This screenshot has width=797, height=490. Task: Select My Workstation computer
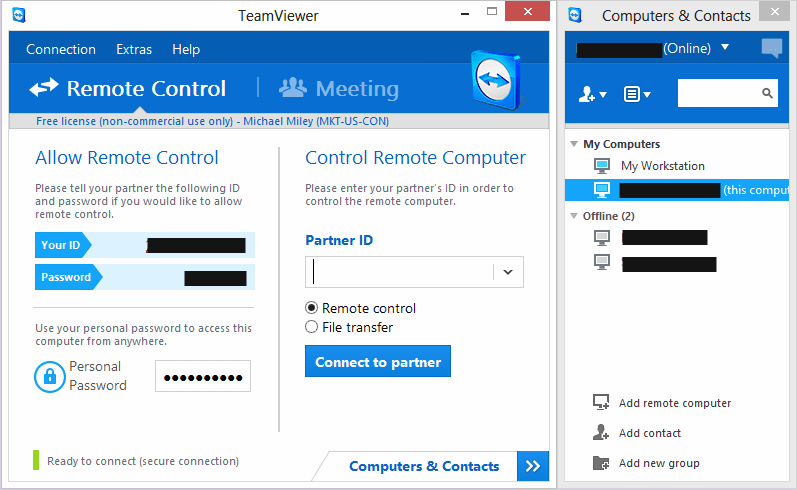click(662, 166)
